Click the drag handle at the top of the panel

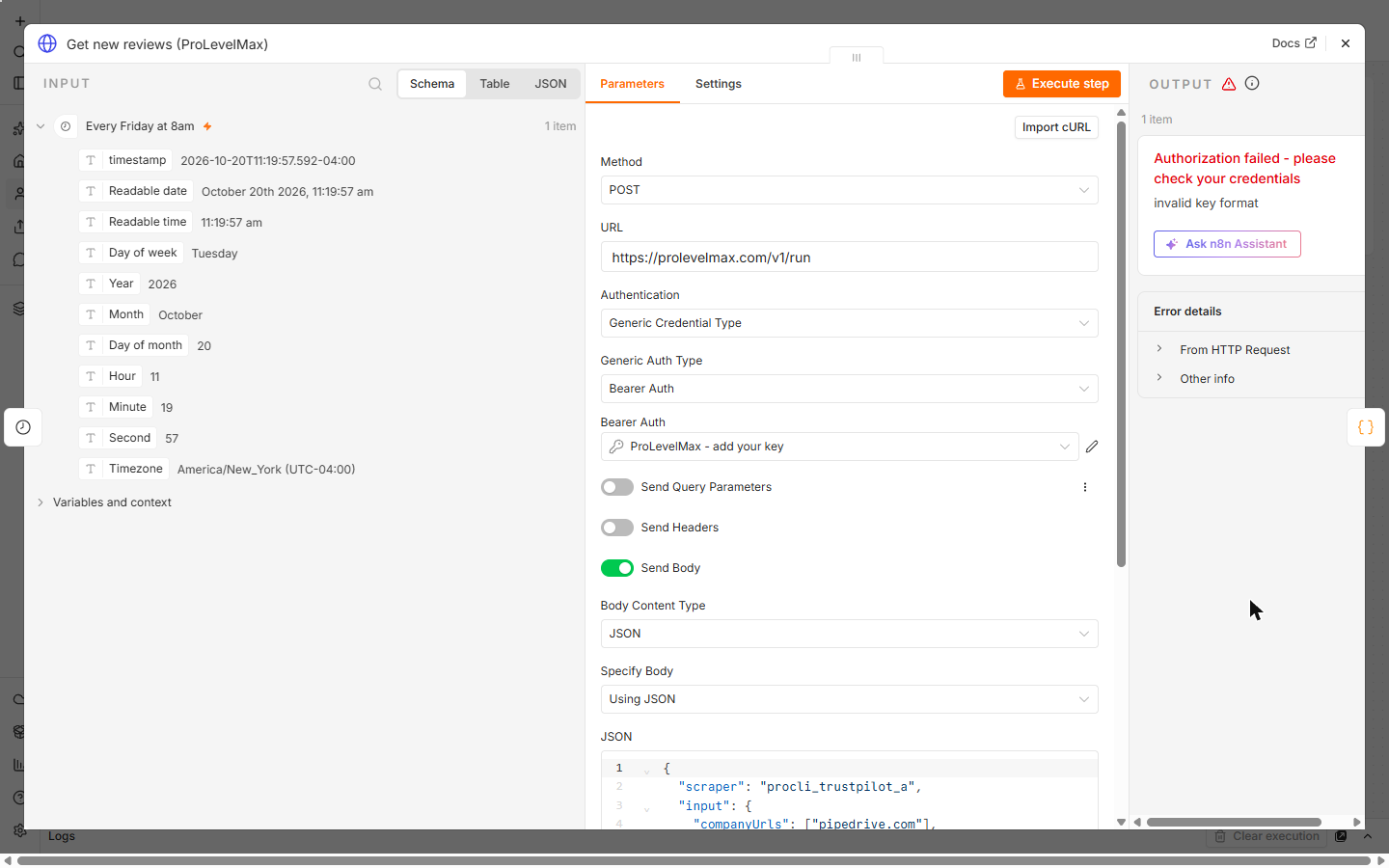pyautogui.click(x=856, y=58)
